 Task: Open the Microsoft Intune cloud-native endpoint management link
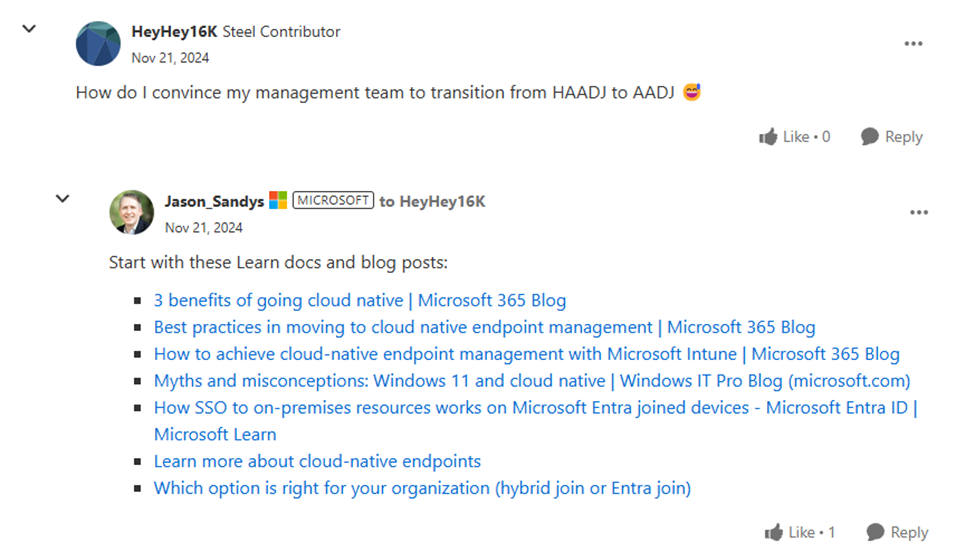pyautogui.click(x=526, y=354)
